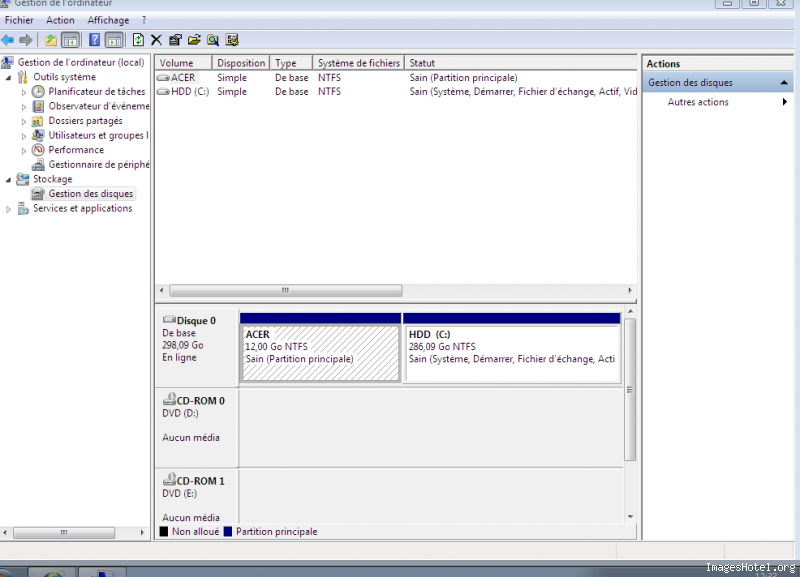Click the magnifier search toolbar icon
800x577 pixels.
pyautogui.click(x=213, y=40)
